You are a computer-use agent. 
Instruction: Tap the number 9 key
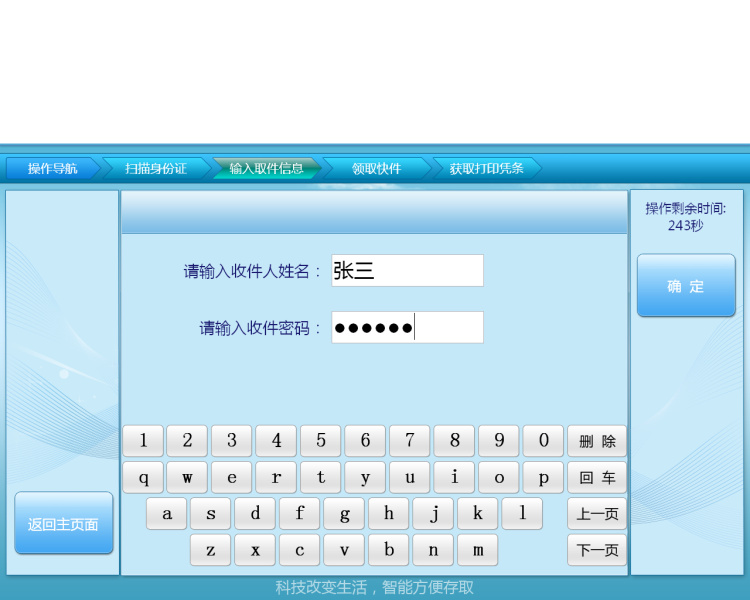[x=499, y=441]
